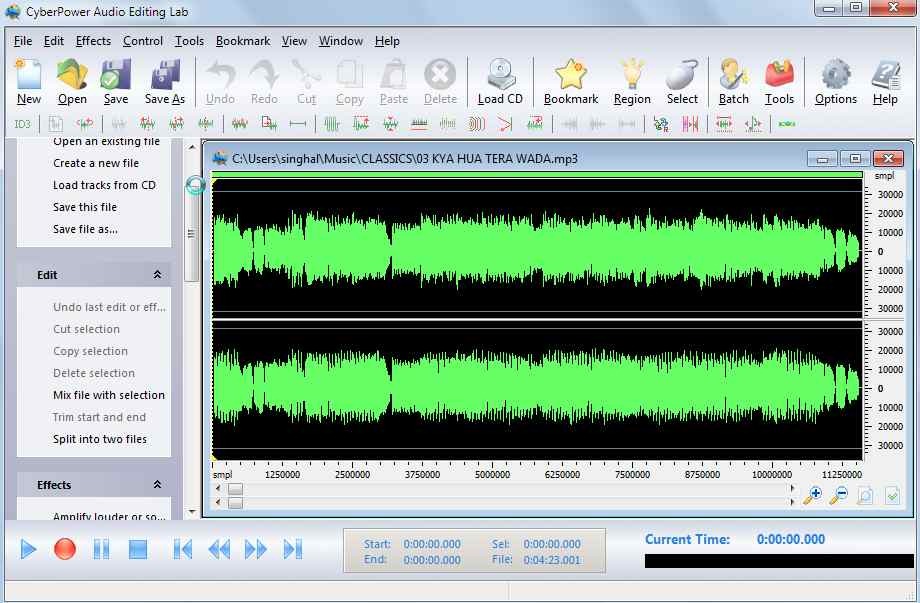
Task: Click the Save As toolbar icon
Action: pos(164,82)
